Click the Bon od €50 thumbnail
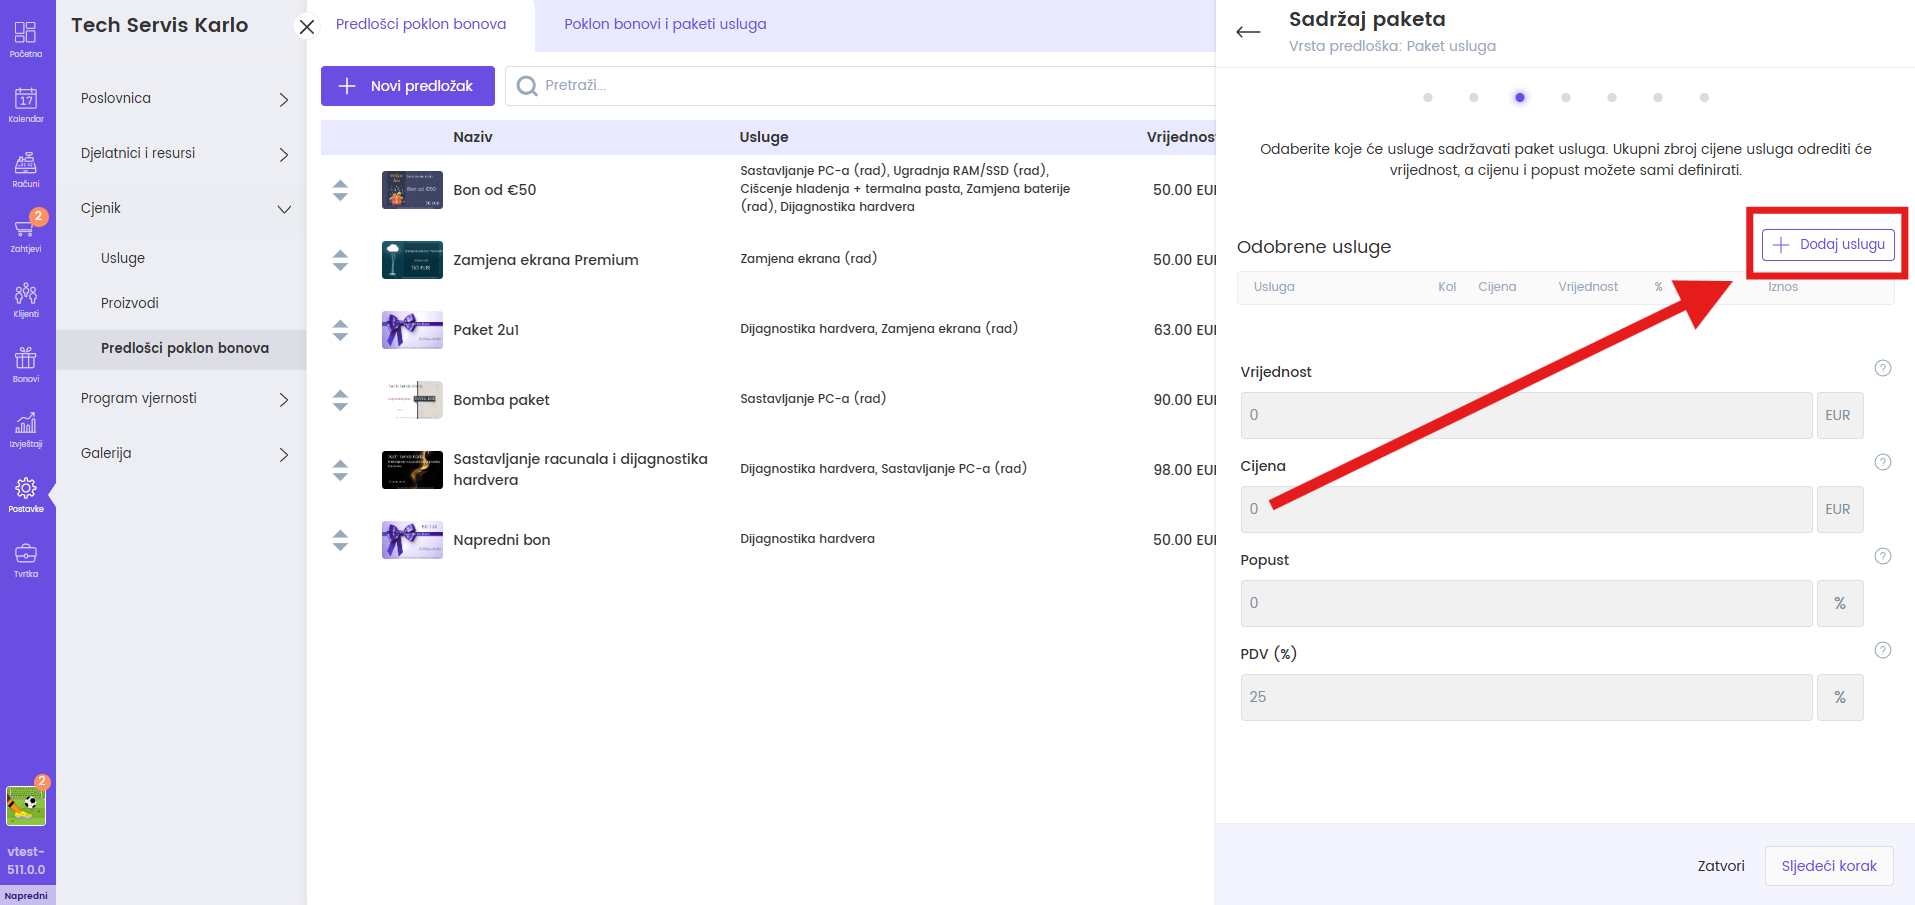The width and height of the screenshot is (1915, 905). (412, 190)
